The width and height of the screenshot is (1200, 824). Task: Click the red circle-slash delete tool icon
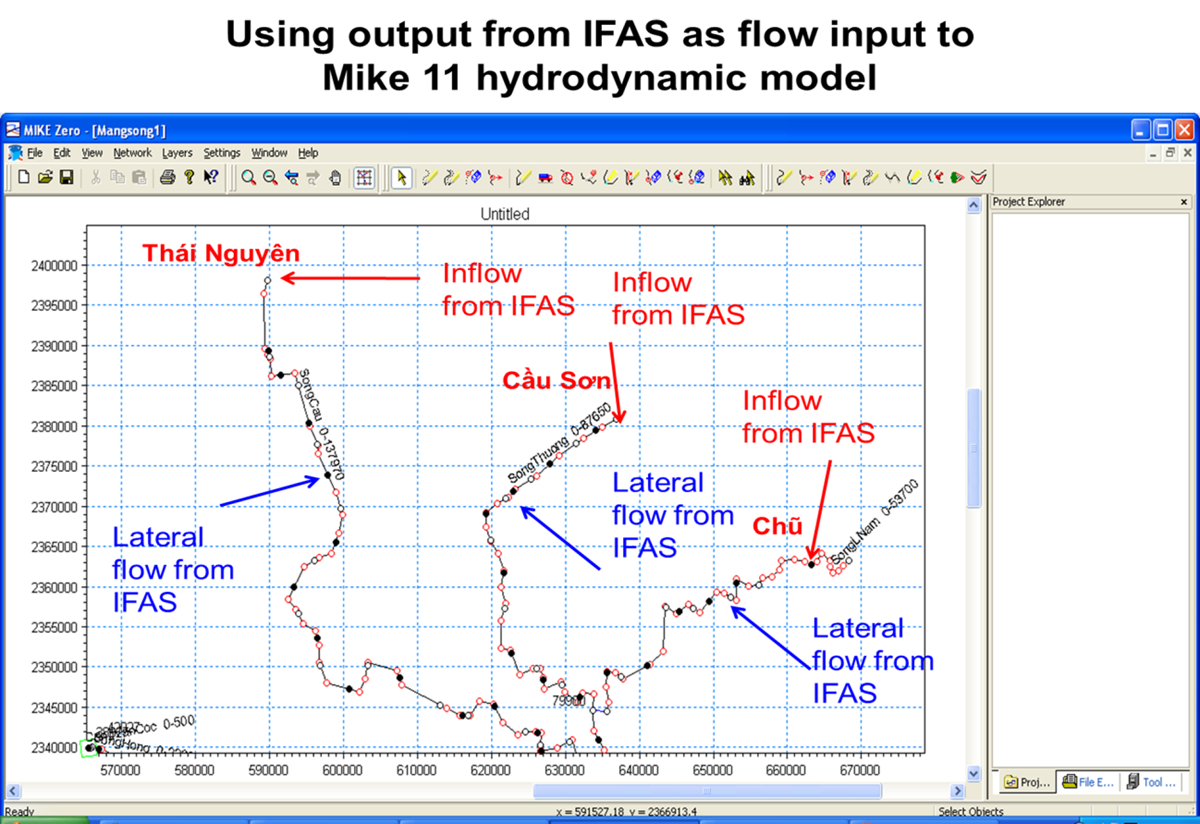tap(567, 177)
